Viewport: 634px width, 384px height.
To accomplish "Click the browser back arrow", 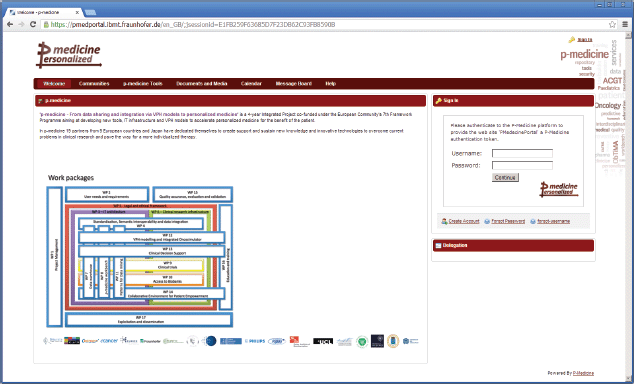I will pyautogui.click(x=10, y=25).
